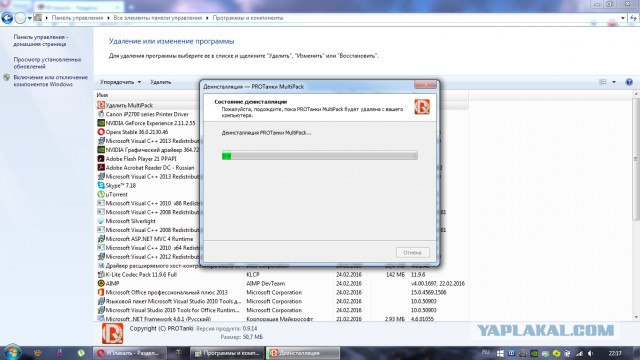Screen dimensions: 640x360
Task: Click the Удалить toolbar button
Action: click(160, 82)
